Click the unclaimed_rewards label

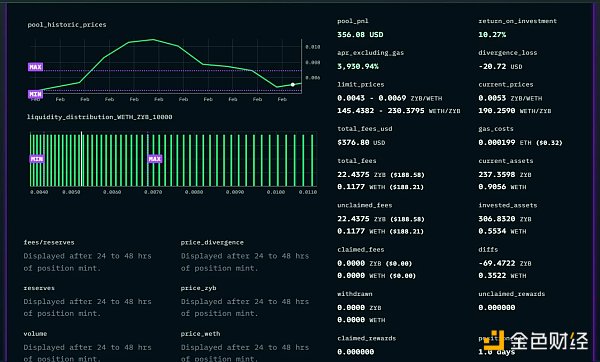[x=512, y=294]
